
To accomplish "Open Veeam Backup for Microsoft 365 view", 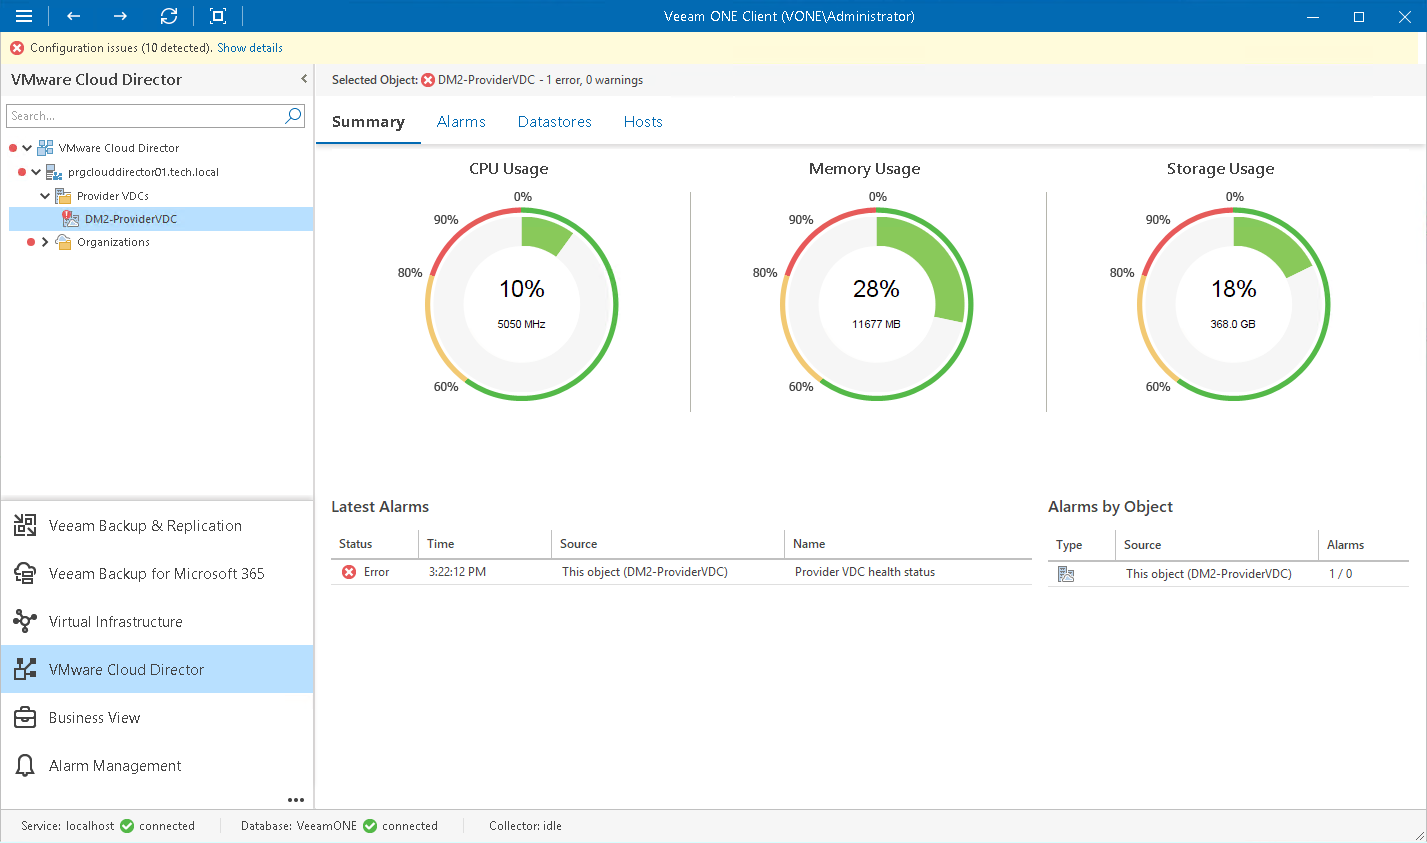I will click(157, 573).
